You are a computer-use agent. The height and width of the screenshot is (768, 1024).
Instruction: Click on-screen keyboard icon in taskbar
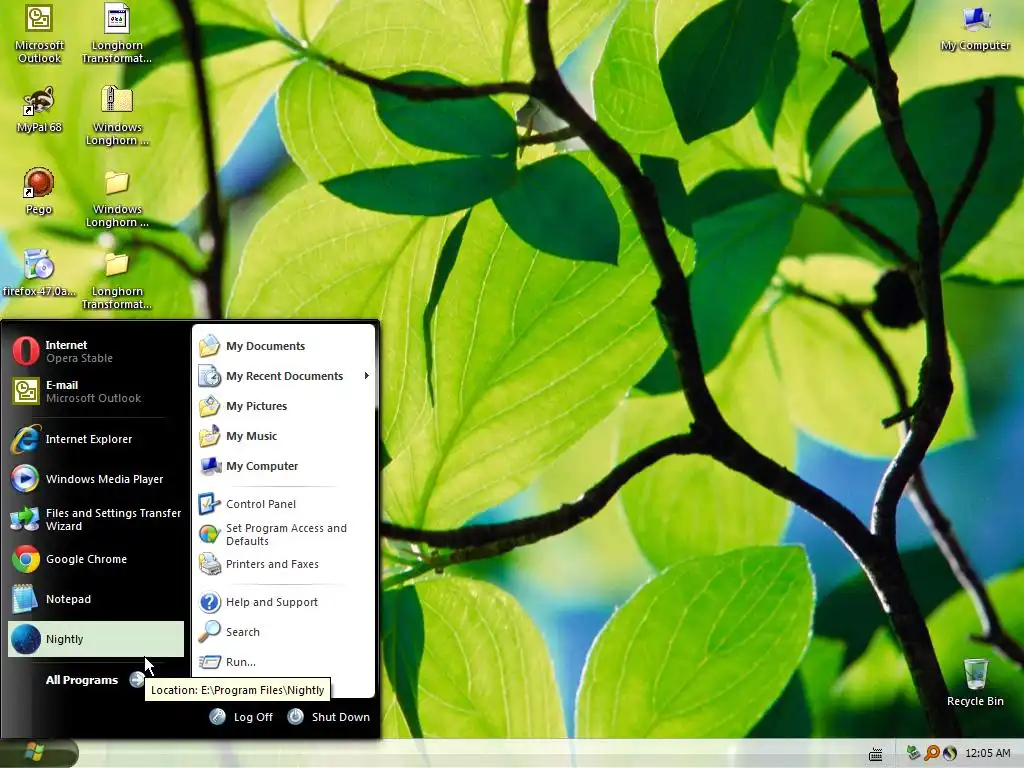[x=876, y=754]
